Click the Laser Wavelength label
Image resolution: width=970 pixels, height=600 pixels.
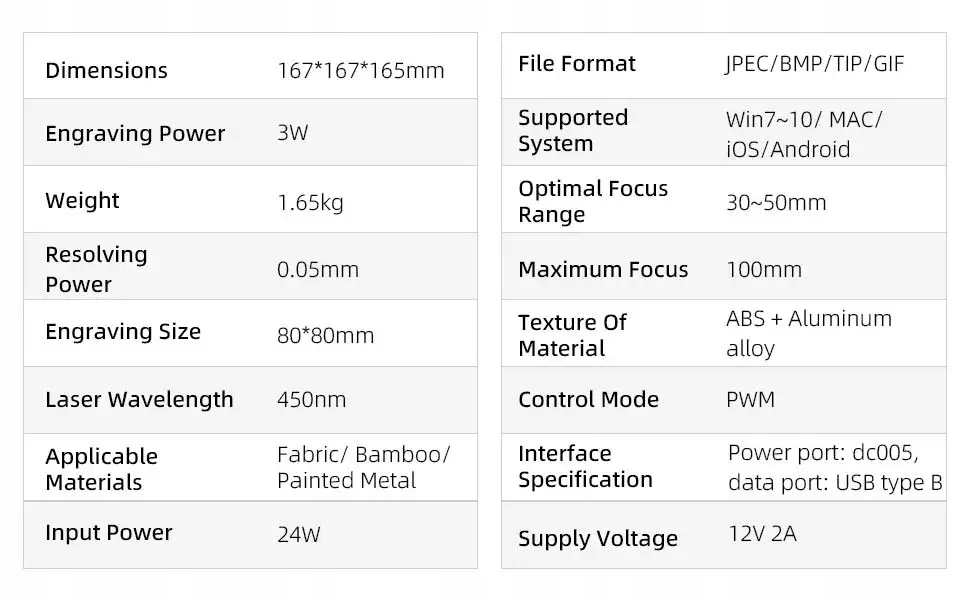pyautogui.click(x=139, y=400)
